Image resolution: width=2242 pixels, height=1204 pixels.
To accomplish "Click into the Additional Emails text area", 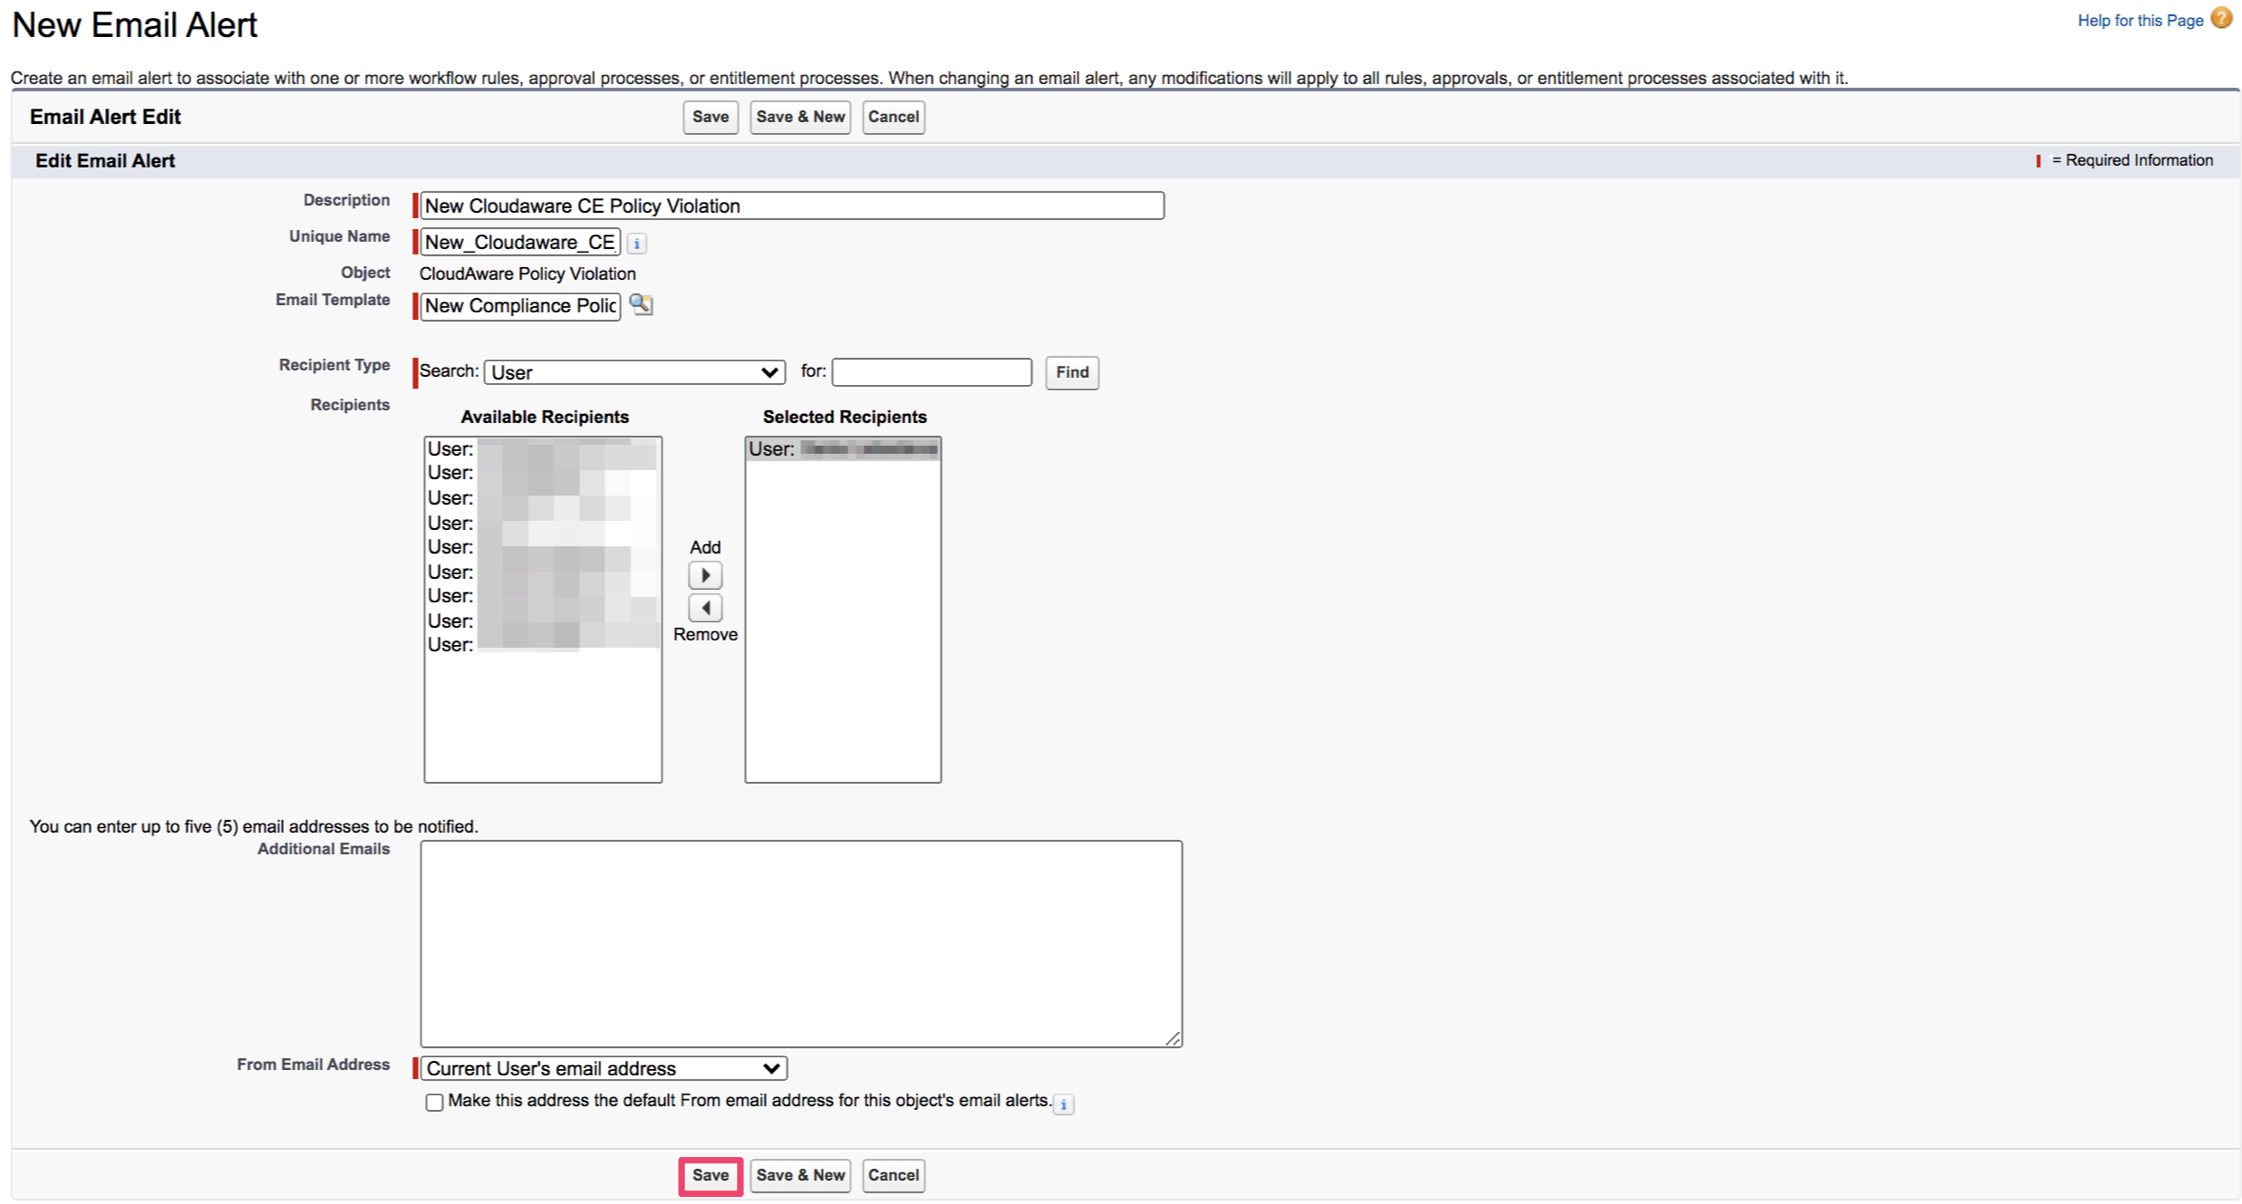I will coord(800,943).
